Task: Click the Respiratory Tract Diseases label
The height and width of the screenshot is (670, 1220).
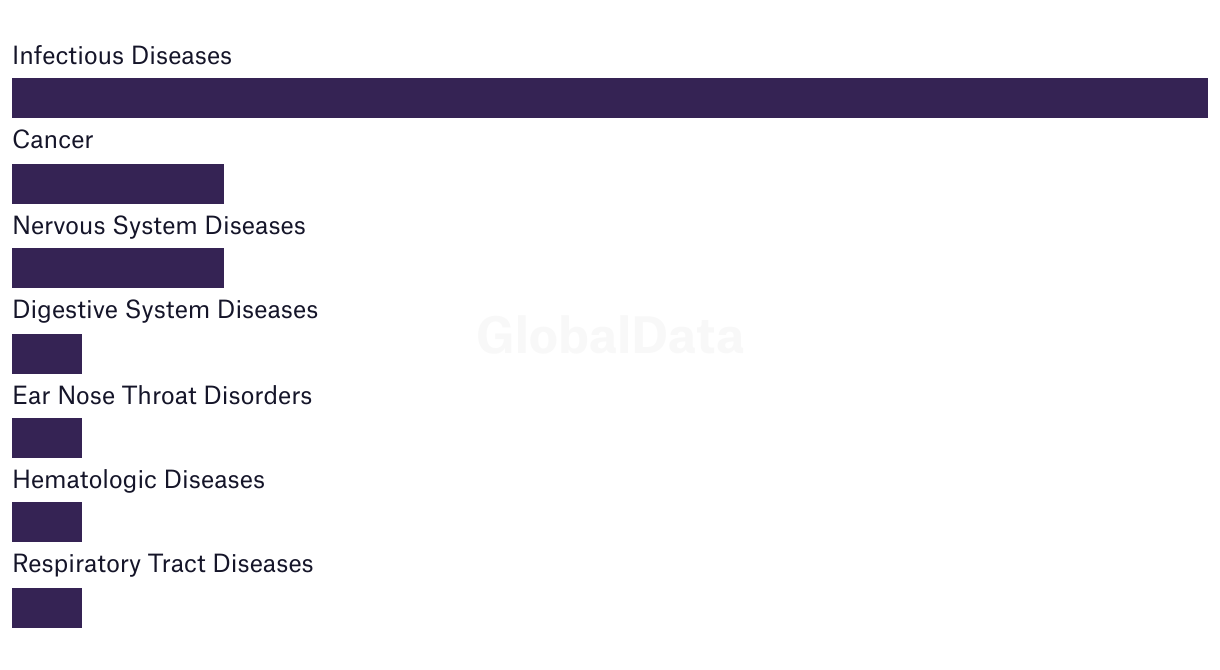Action: click(162, 564)
